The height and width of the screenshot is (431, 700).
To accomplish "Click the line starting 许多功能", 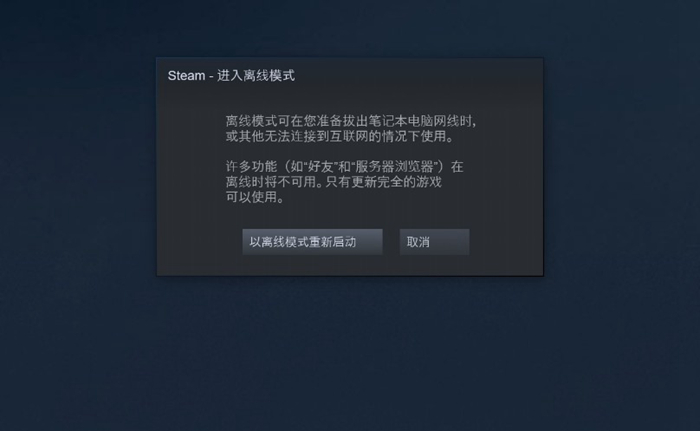I will (344, 167).
